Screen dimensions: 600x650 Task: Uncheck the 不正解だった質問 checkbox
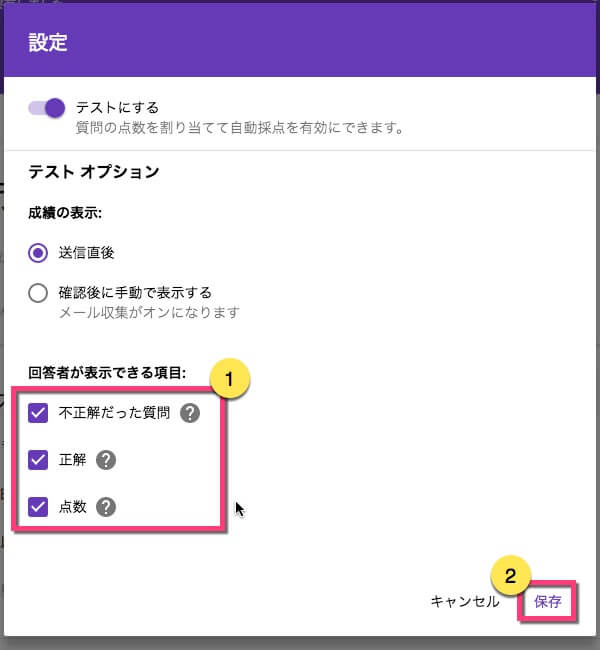[38, 413]
